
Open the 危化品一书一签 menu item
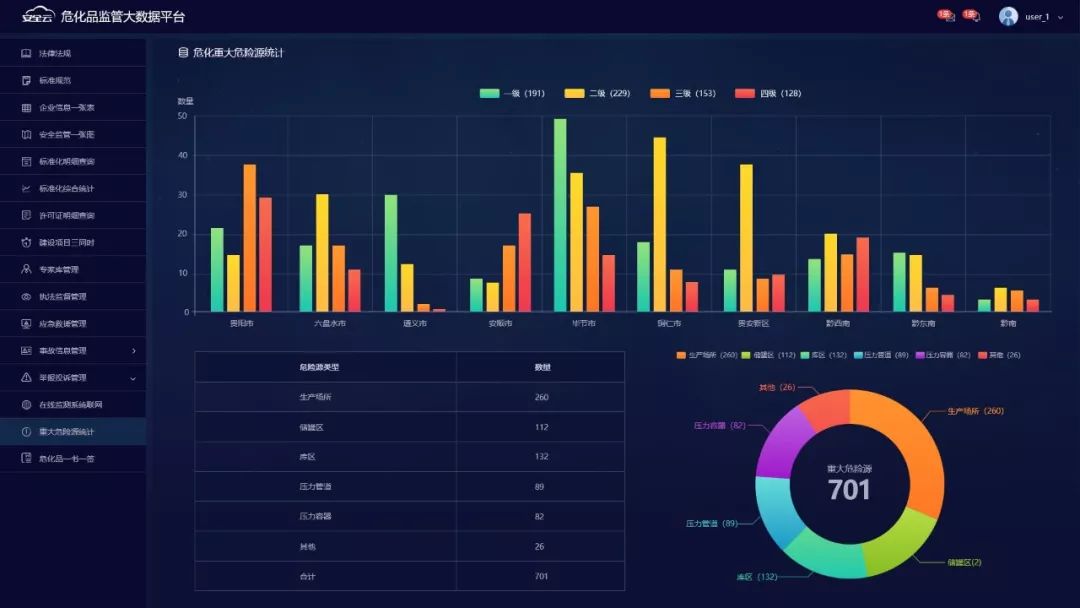(x=66, y=458)
